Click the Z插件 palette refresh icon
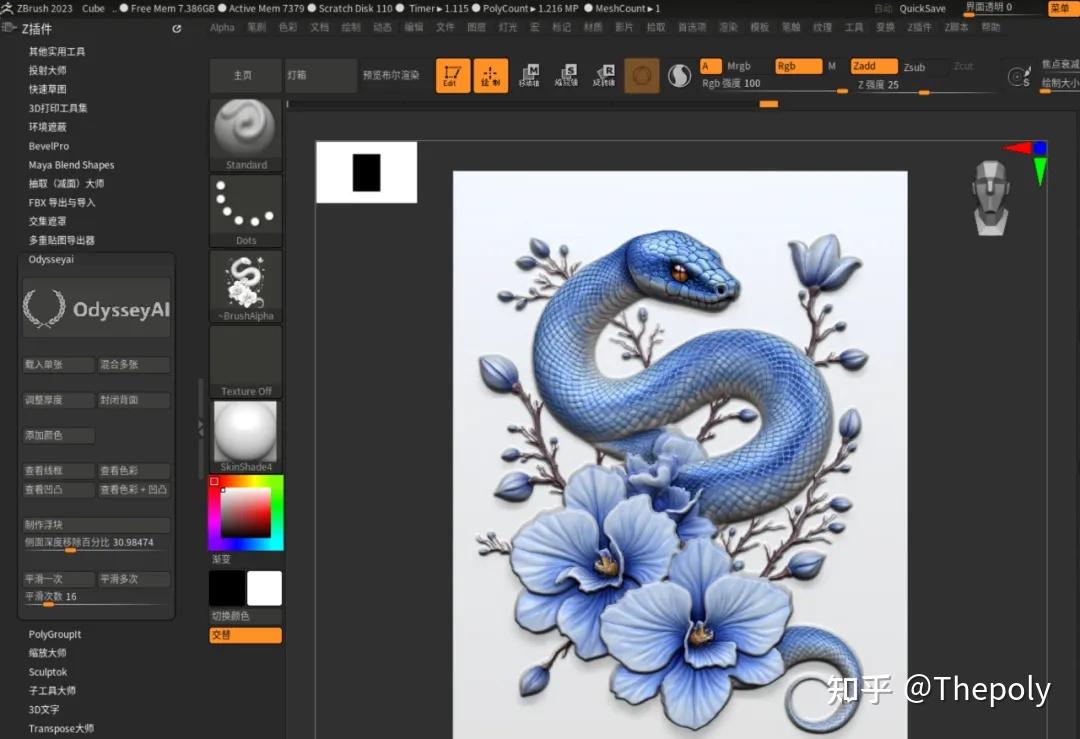This screenshot has height=739, width=1080. (x=176, y=29)
